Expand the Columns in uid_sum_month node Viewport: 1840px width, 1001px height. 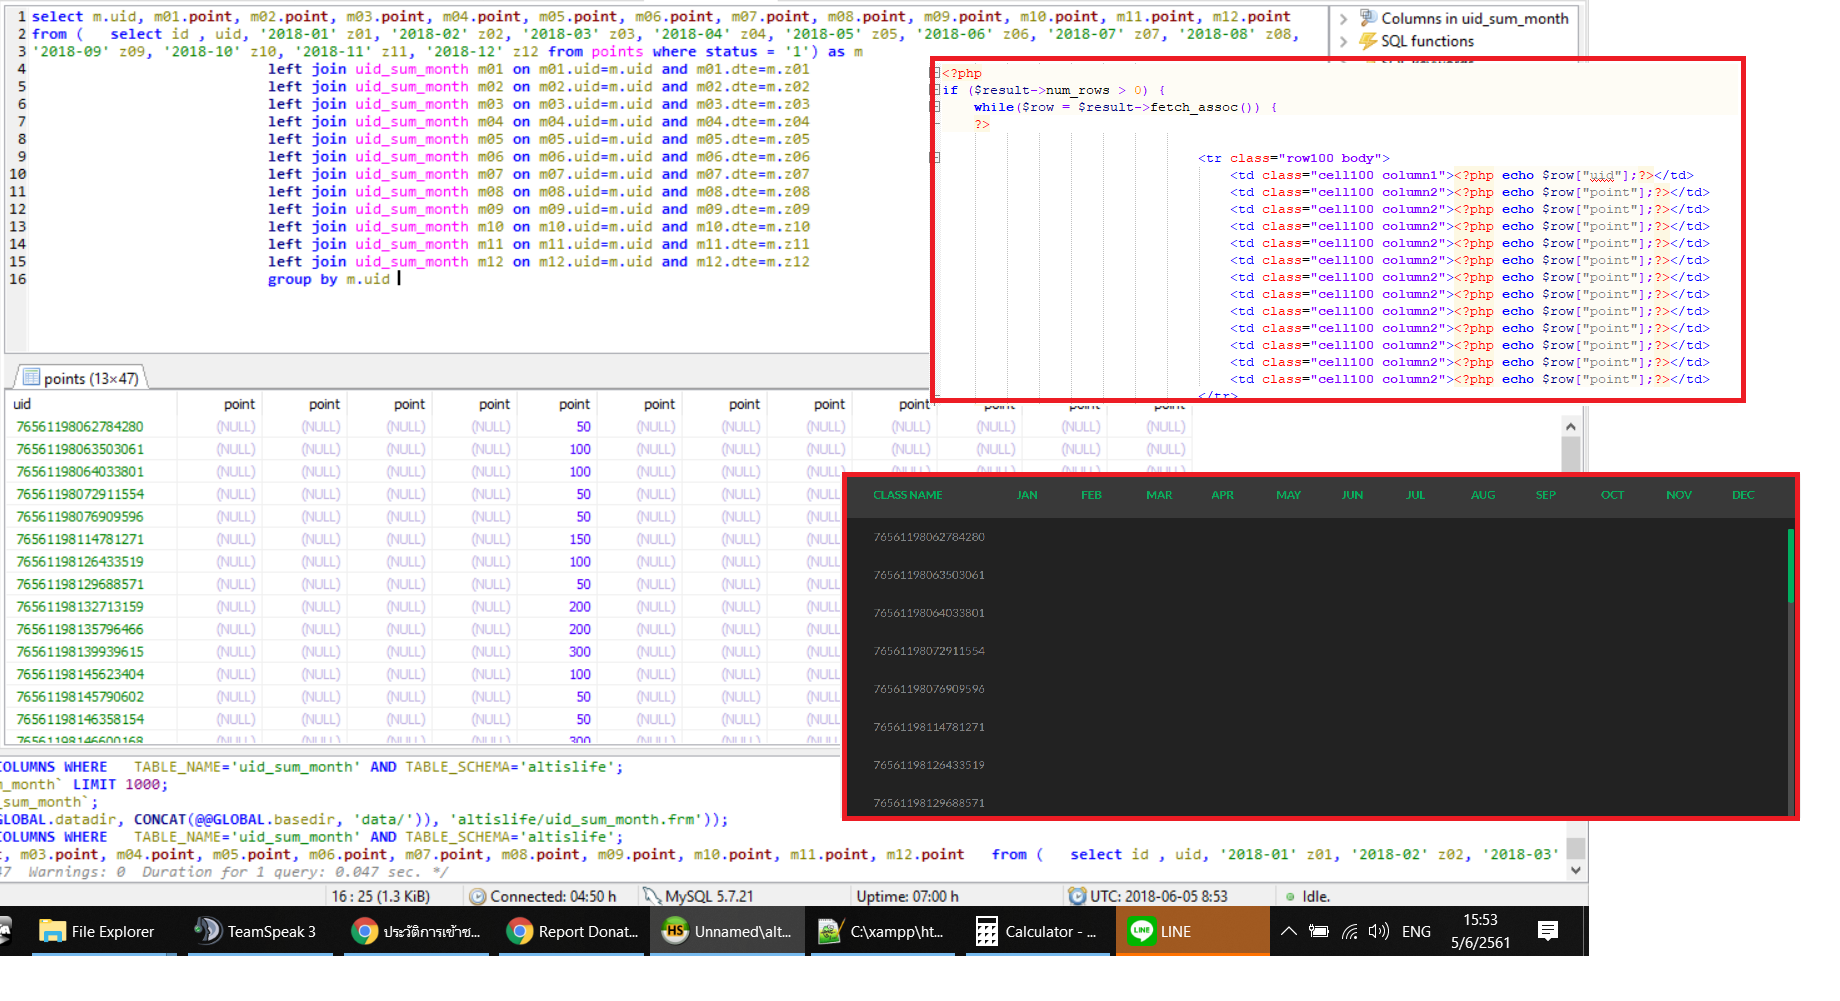tap(1343, 18)
